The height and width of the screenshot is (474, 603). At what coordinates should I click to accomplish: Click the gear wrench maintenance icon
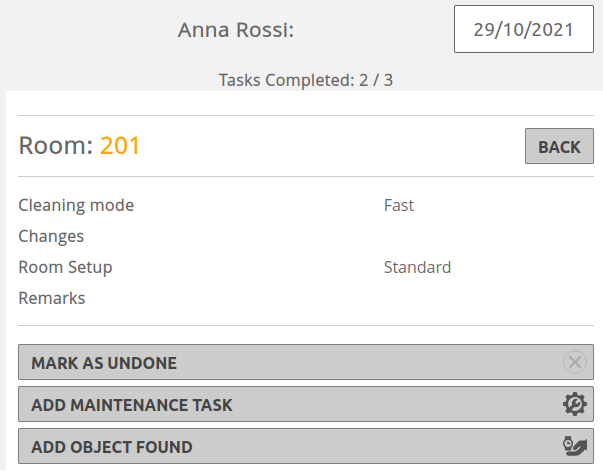[x=575, y=404]
